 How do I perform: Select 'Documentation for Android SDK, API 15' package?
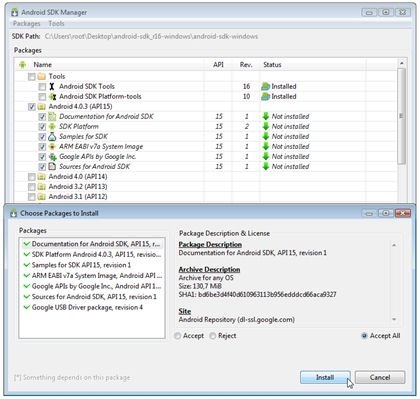(92, 244)
